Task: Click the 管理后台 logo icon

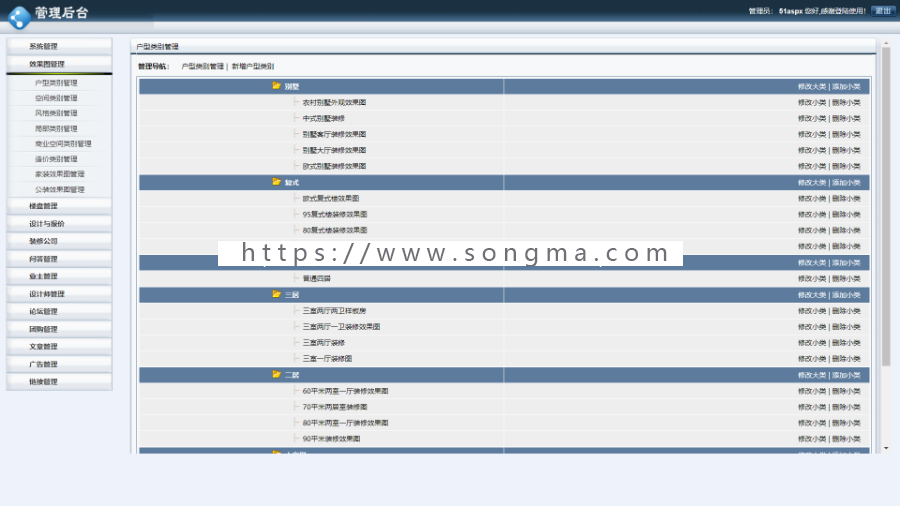Action: 19,17
